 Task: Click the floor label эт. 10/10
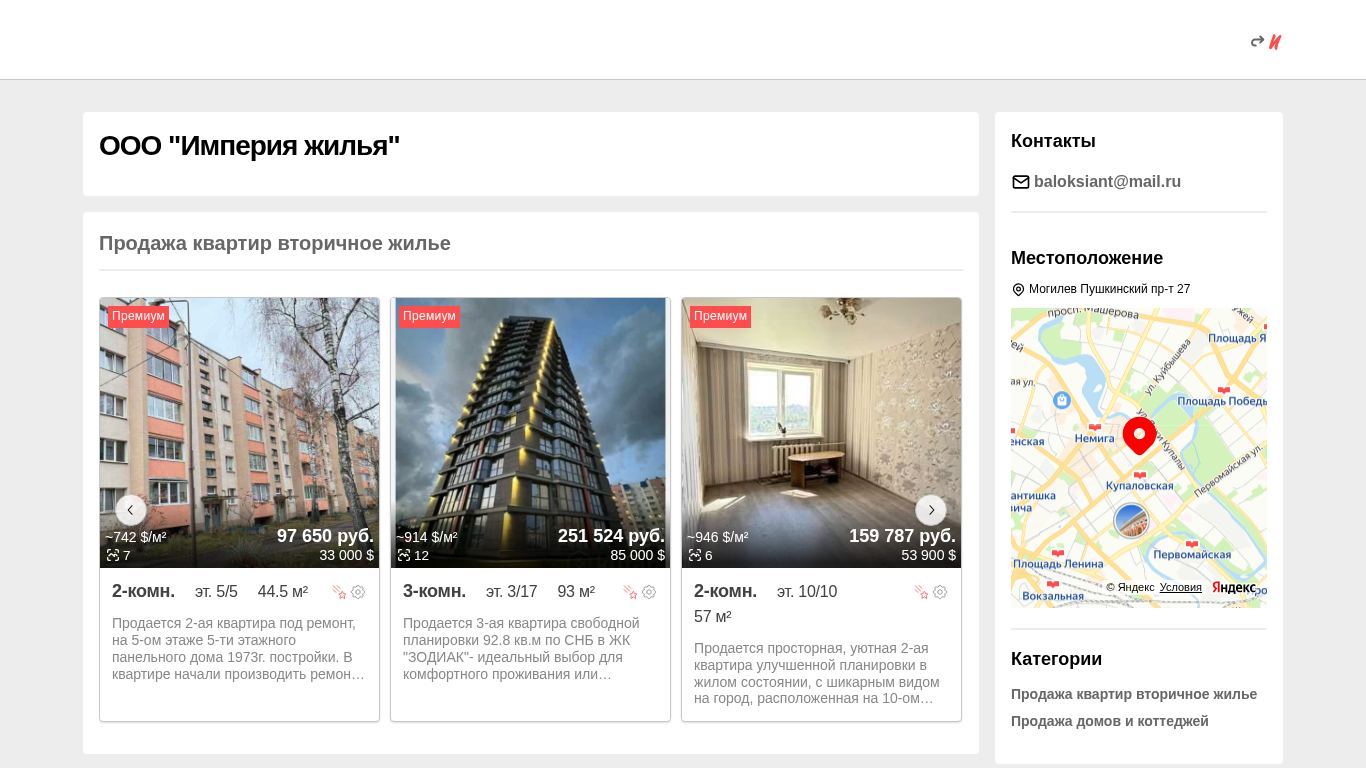pos(807,592)
